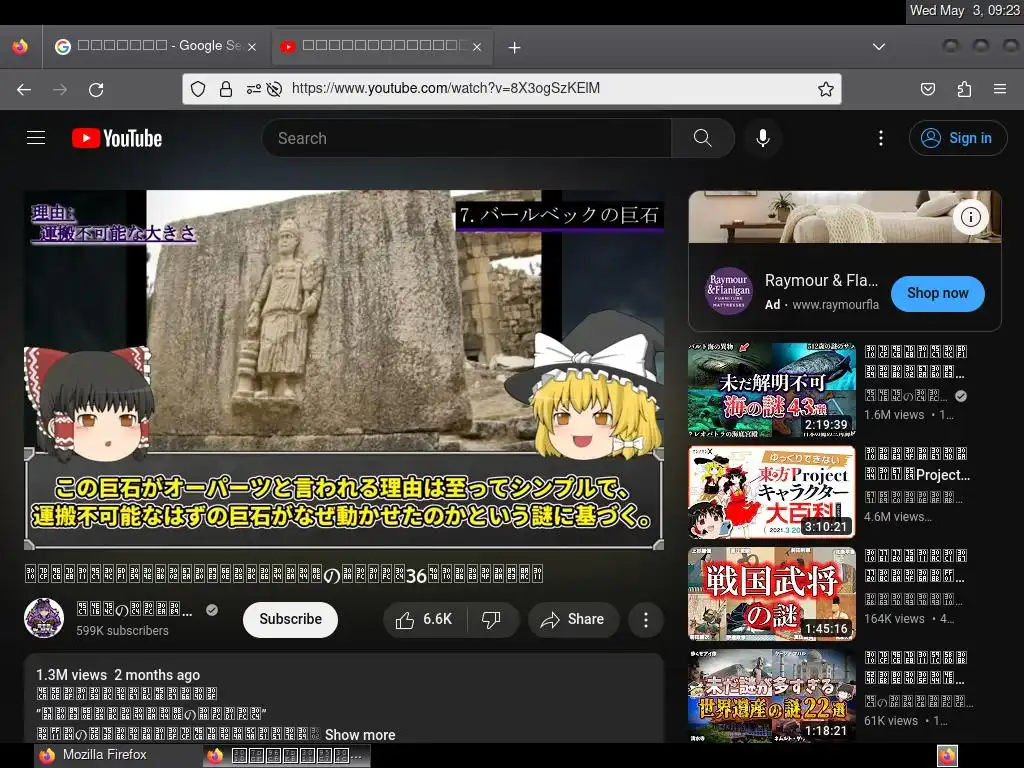Open the 3:10:21 Touhou Project video thumbnail
This screenshot has height=768, width=1024.
click(x=771, y=492)
